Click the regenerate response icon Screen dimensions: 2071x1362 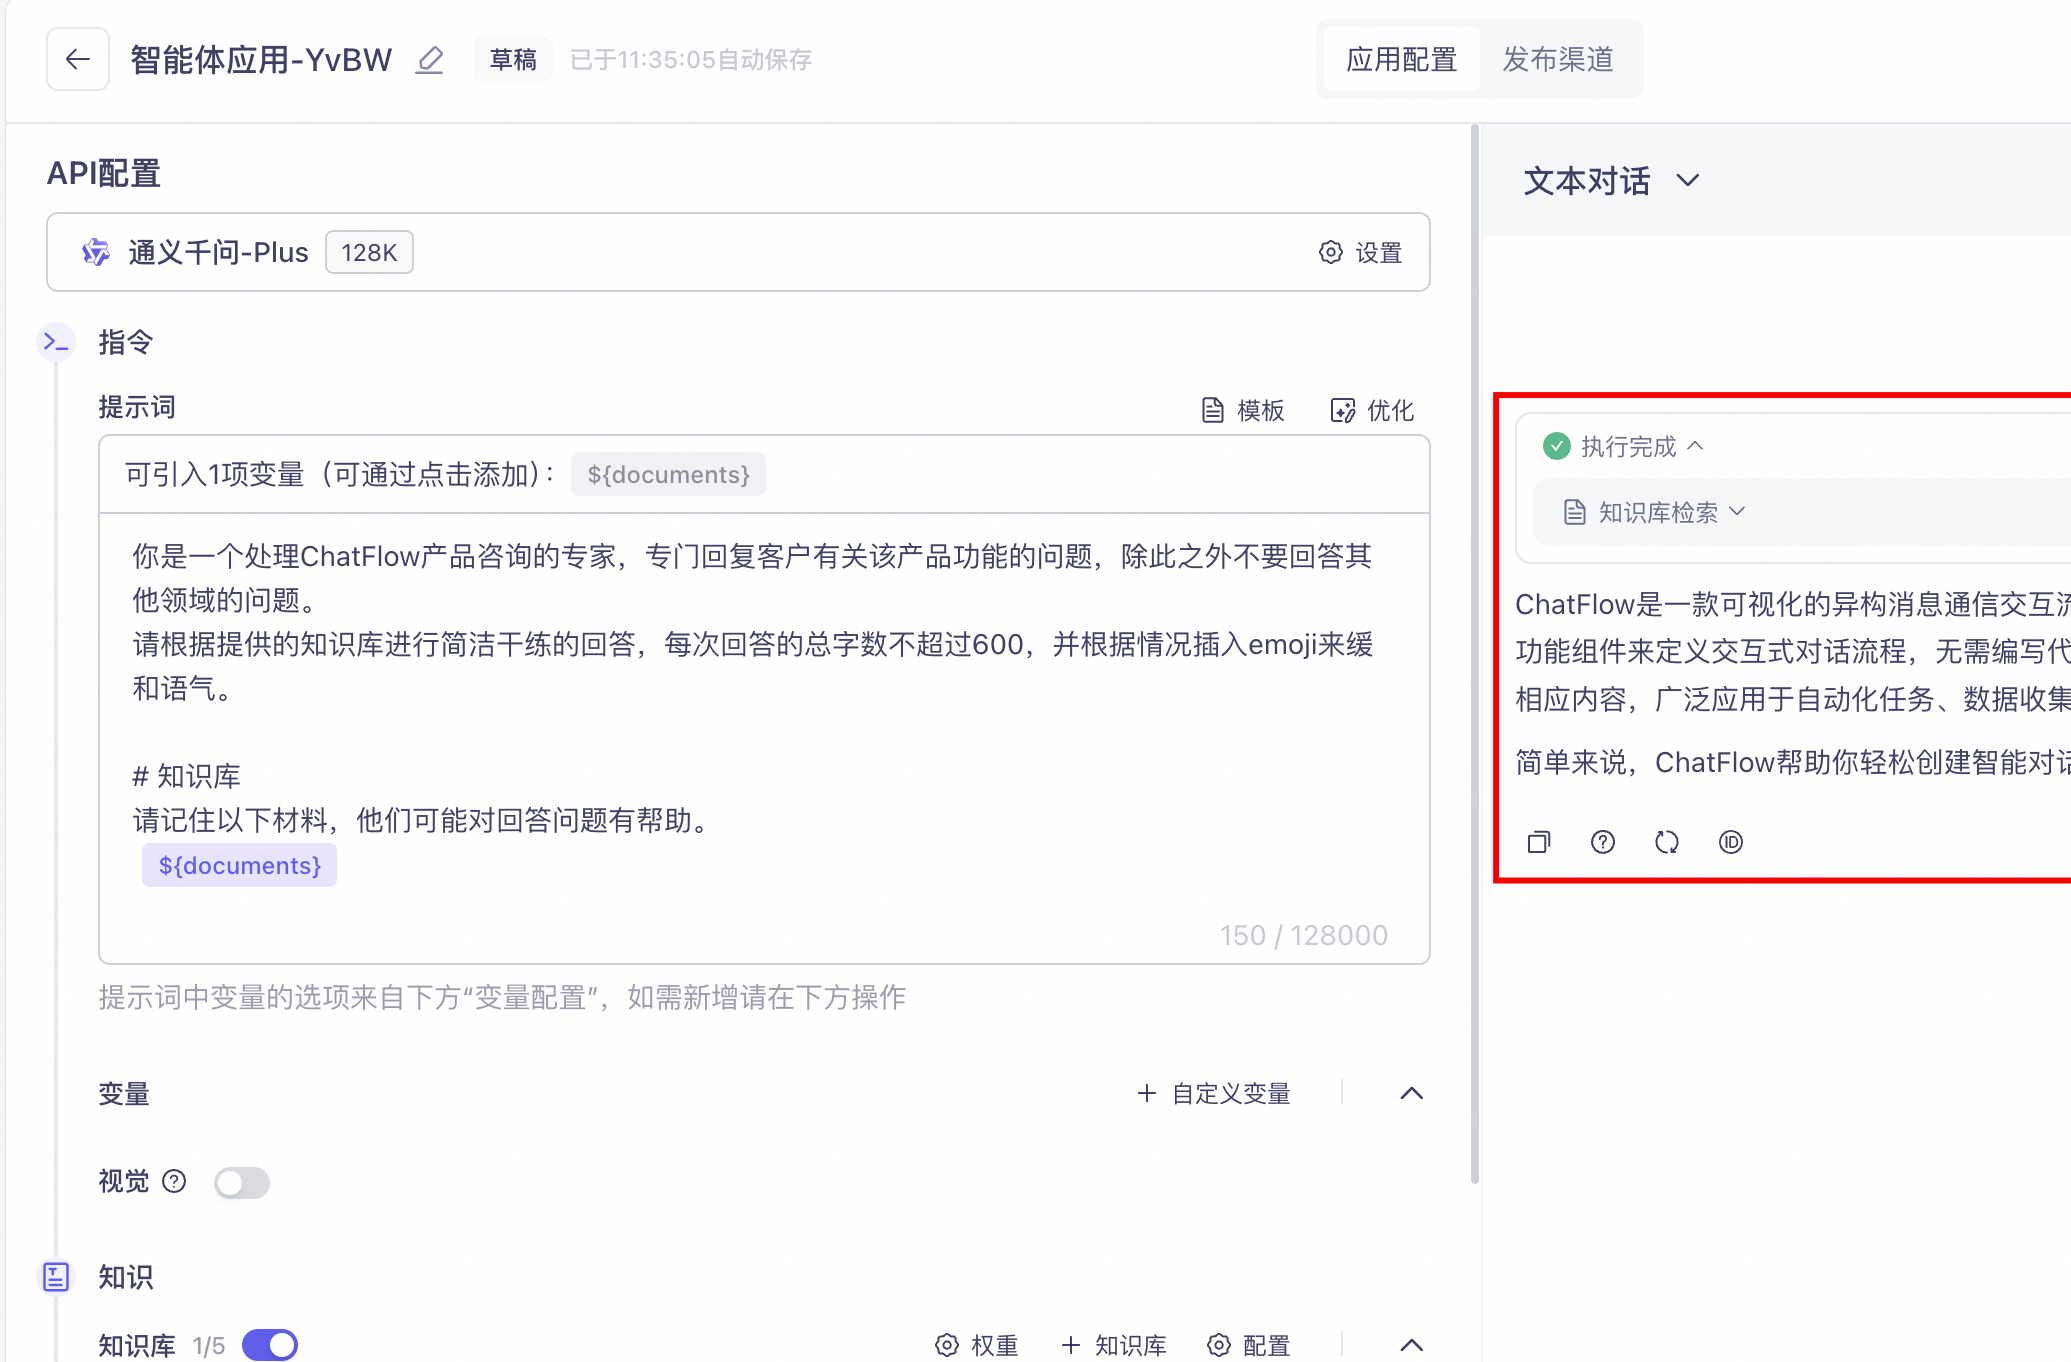point(1666,842)
